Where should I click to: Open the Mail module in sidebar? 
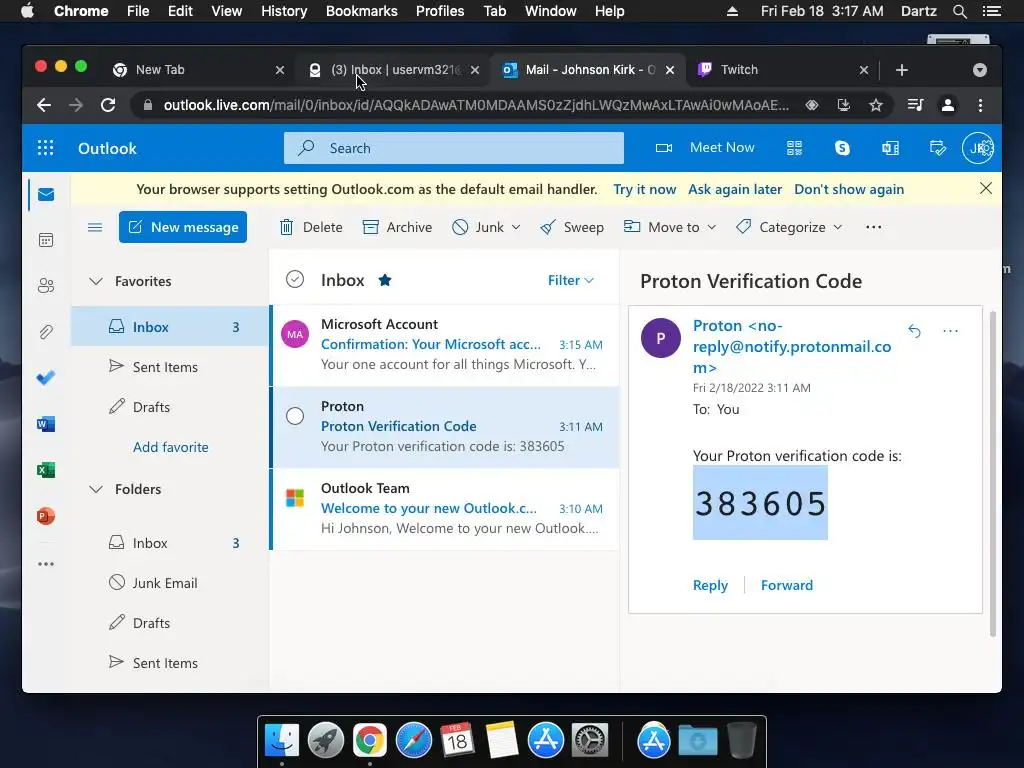46,195
